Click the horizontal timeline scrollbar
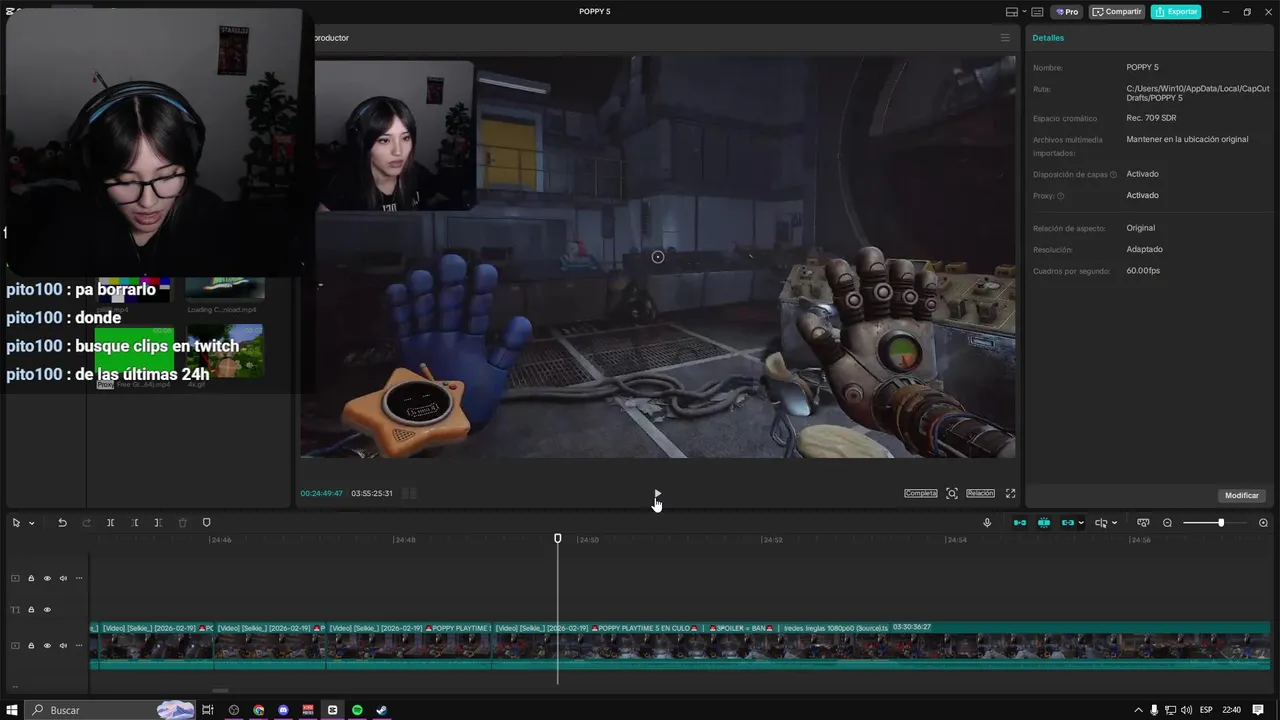This screenshot has height=720, width=1280. point(220,690)
